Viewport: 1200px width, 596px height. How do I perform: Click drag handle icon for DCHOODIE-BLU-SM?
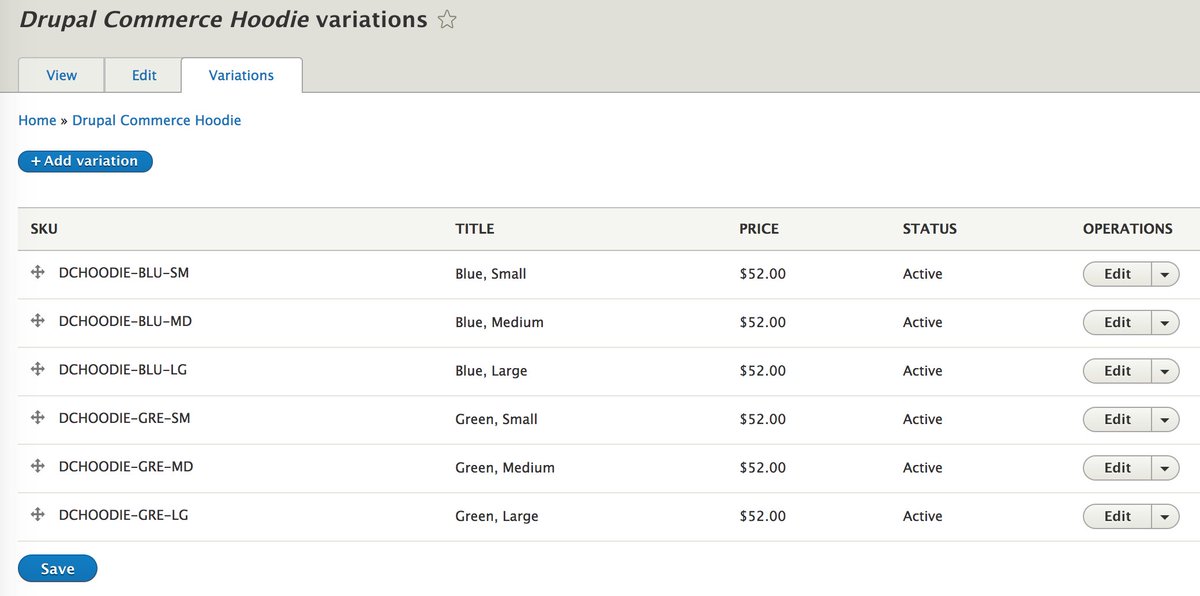pos(38,272)
